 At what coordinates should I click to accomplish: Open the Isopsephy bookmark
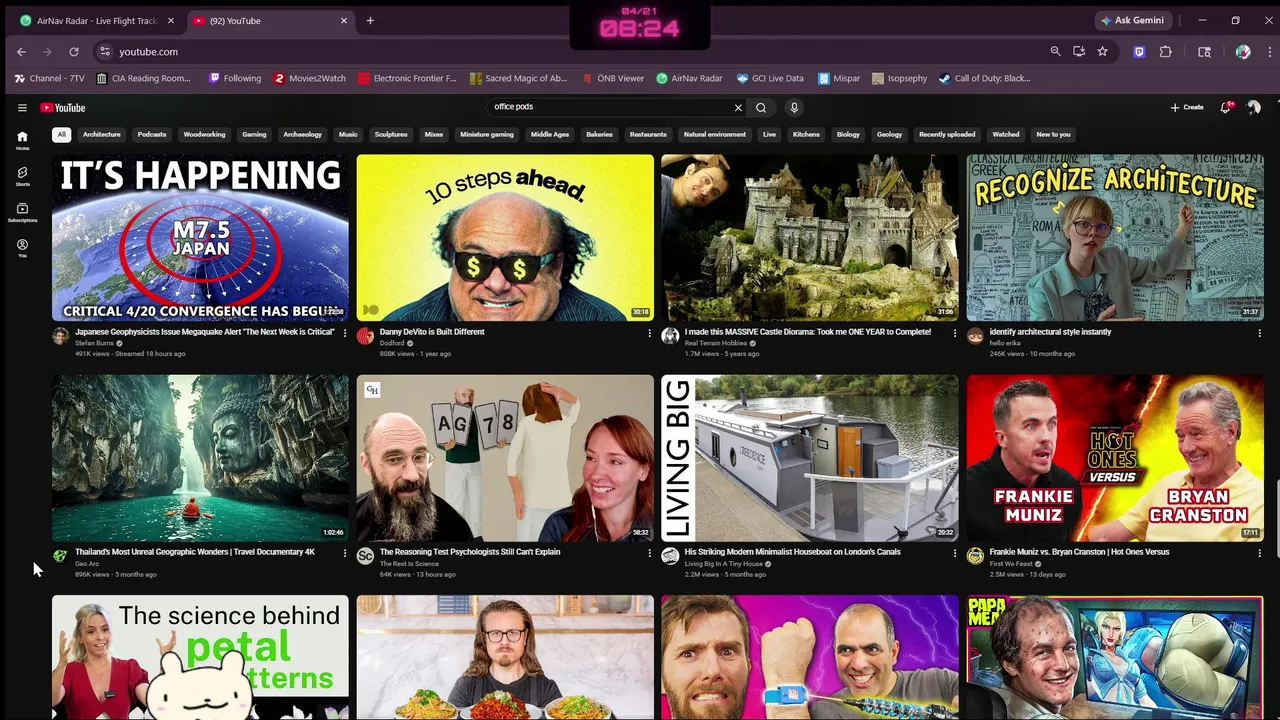(899, 78)
